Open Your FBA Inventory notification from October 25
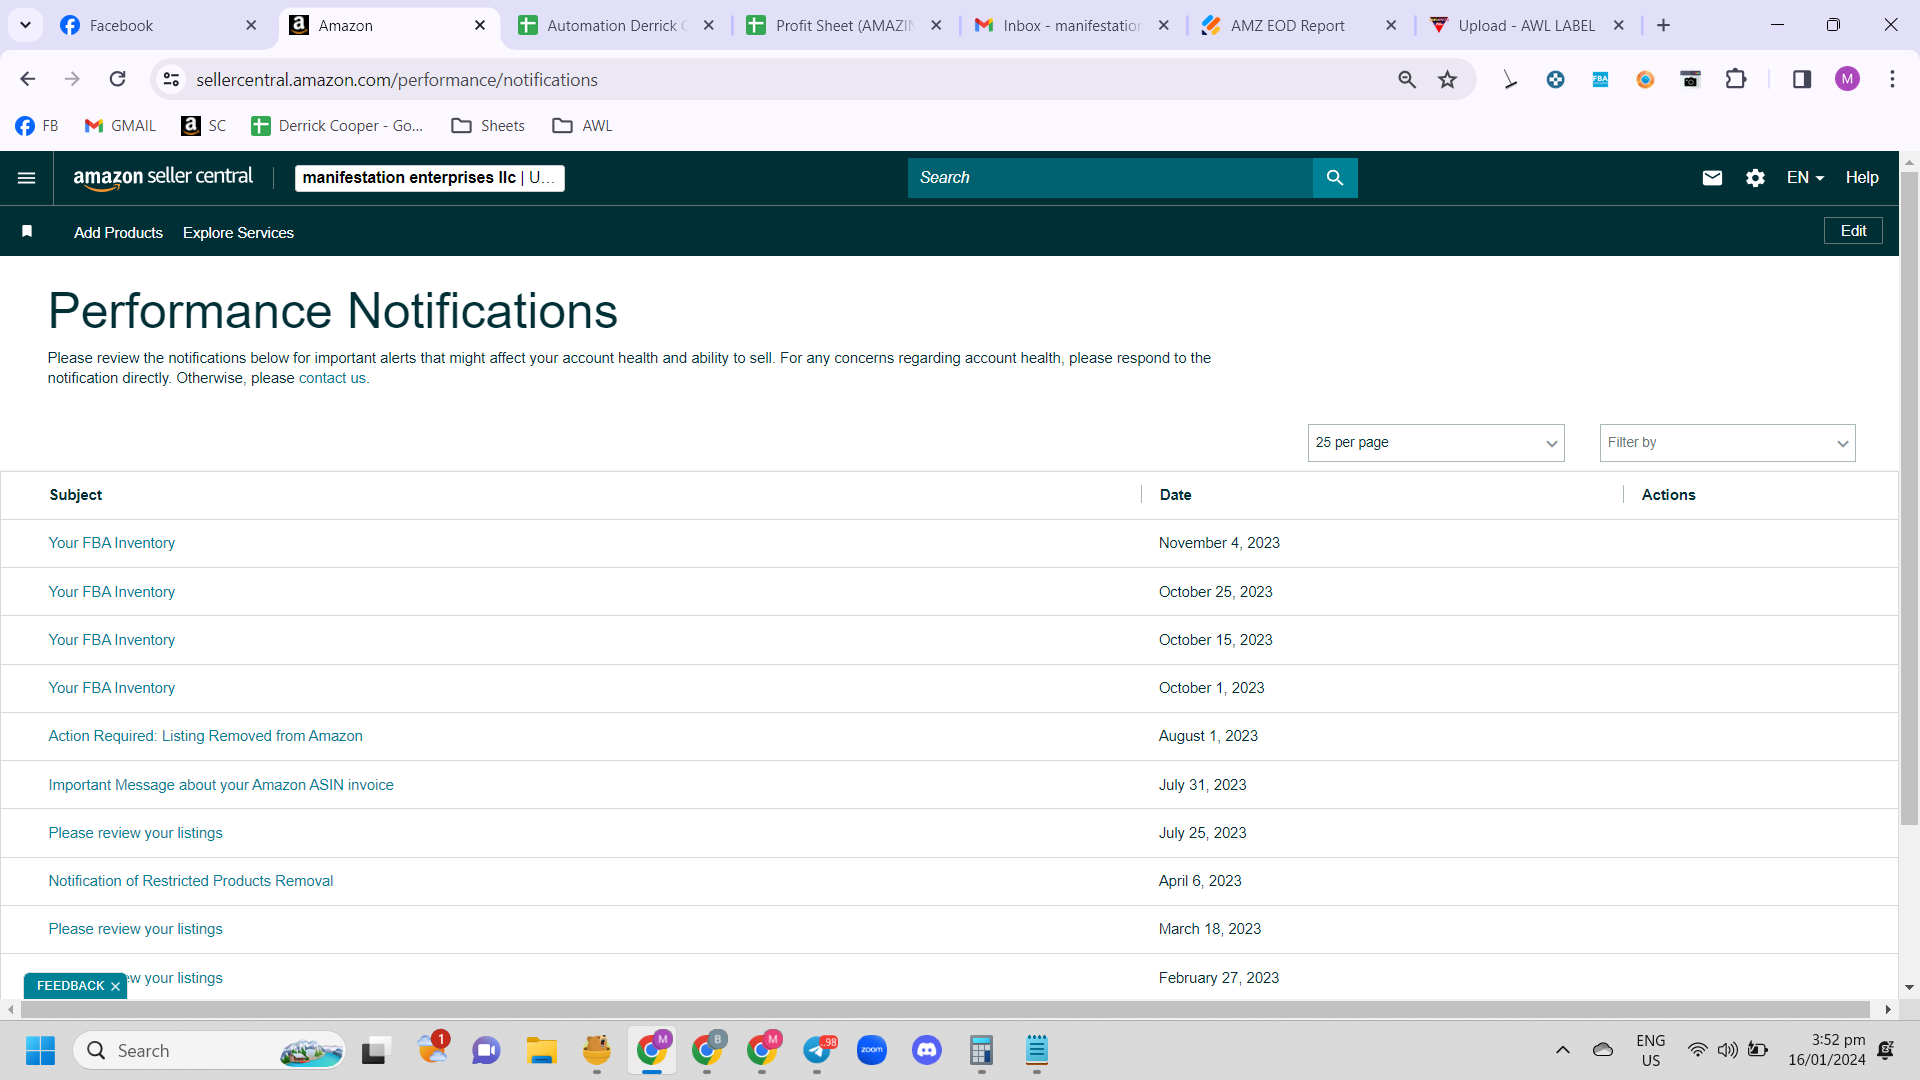Viewport: 1920px width, 1080px height. (x=112, y=592)
